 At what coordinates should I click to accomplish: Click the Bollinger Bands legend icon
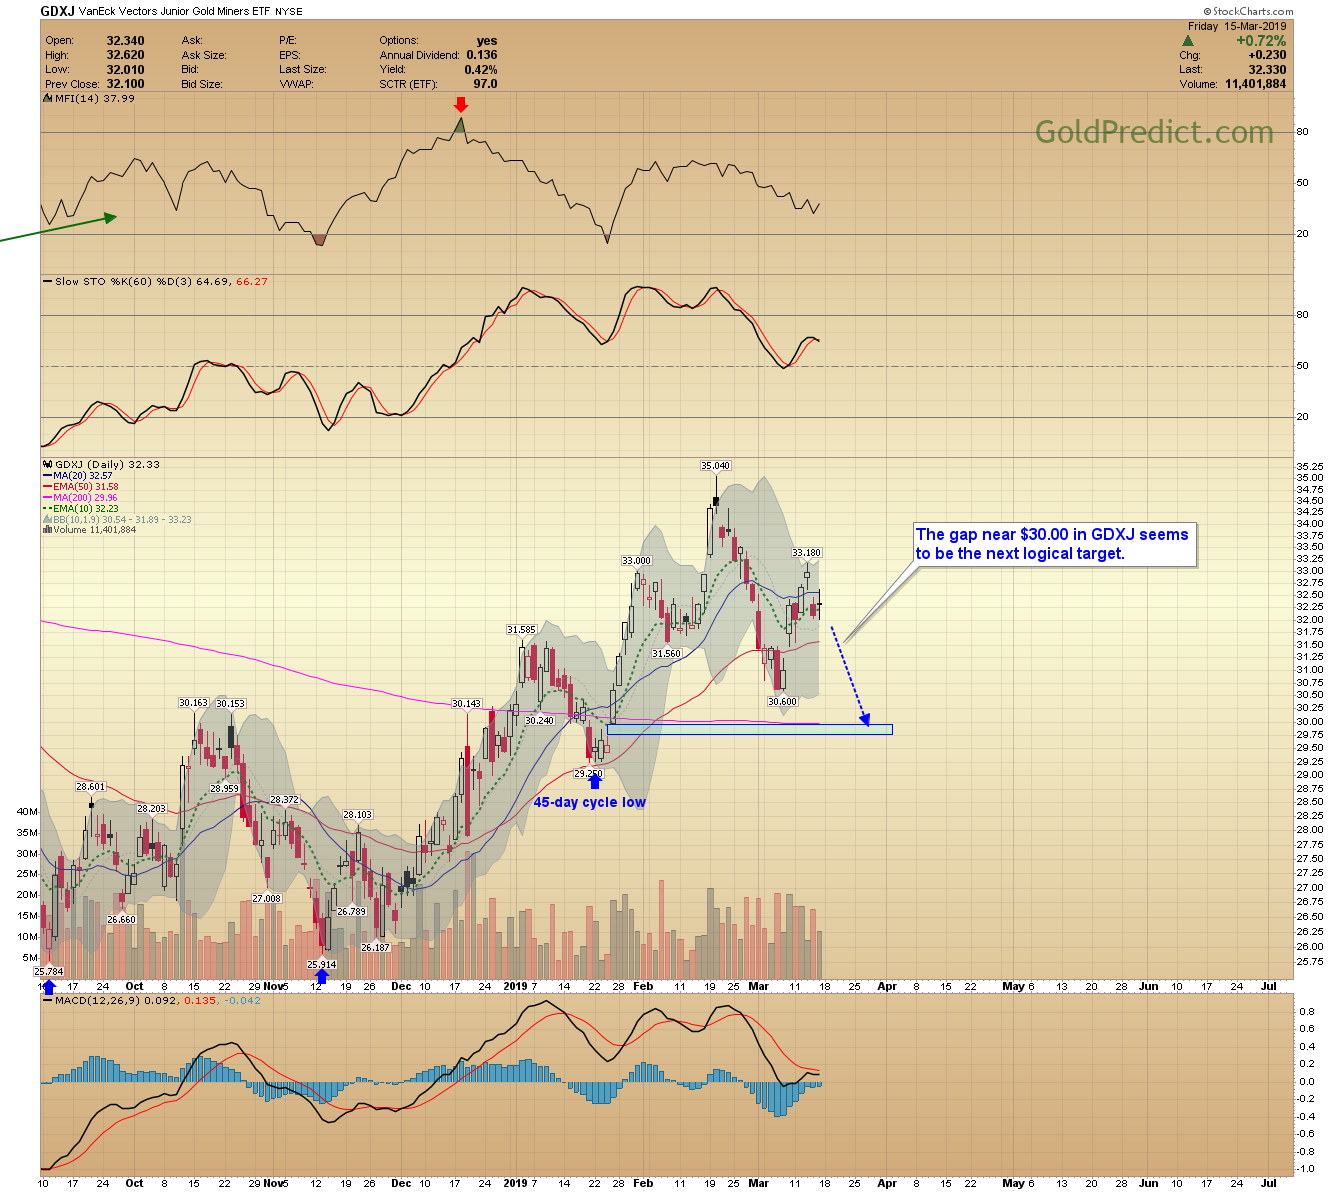pyautogui.click(x=47, y=520)
